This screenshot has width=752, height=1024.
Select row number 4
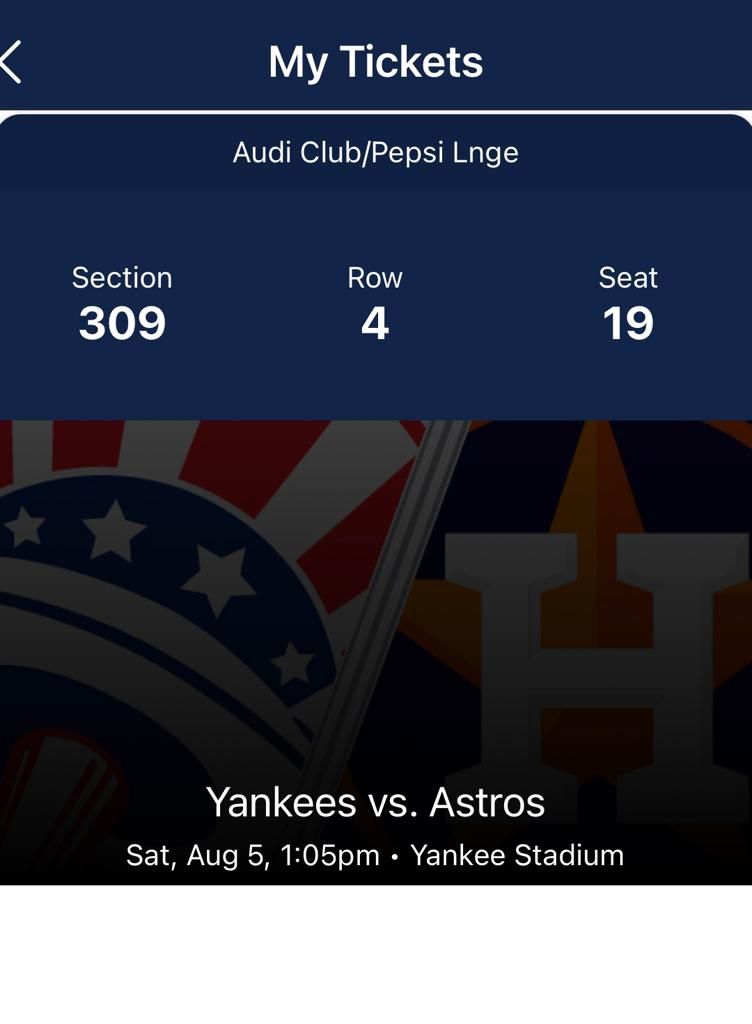375,323
